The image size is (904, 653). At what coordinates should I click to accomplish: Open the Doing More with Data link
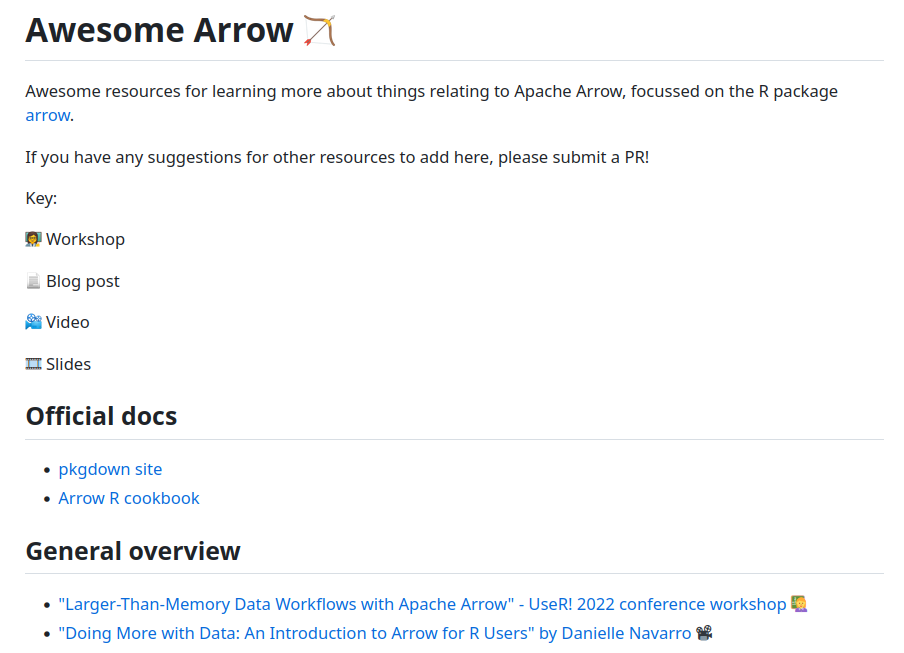375,634
